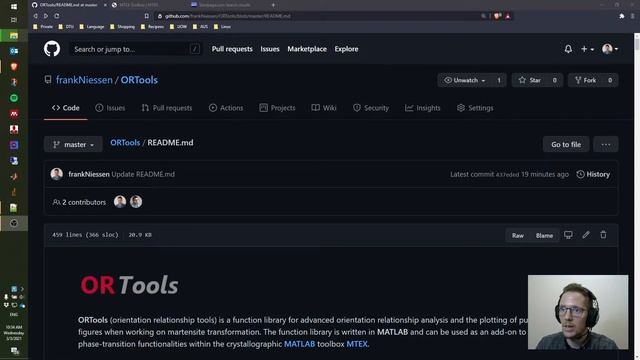Reload the page

coord(57,16)
